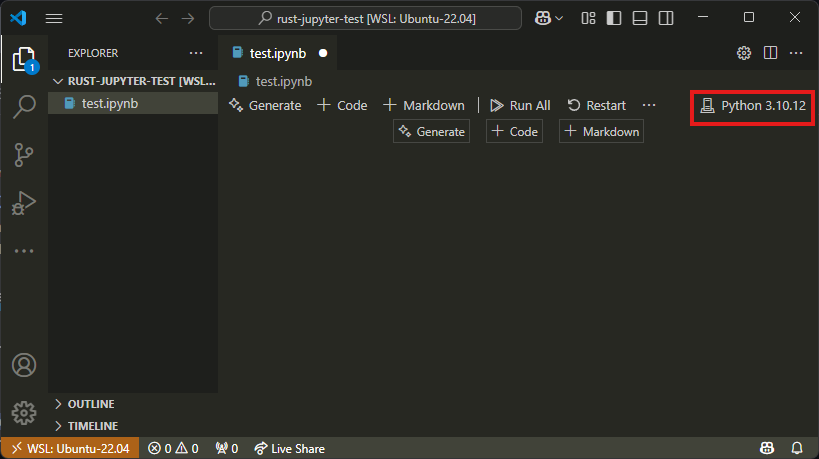
Task: Open the Source Control view
Action: click(24, 155)
